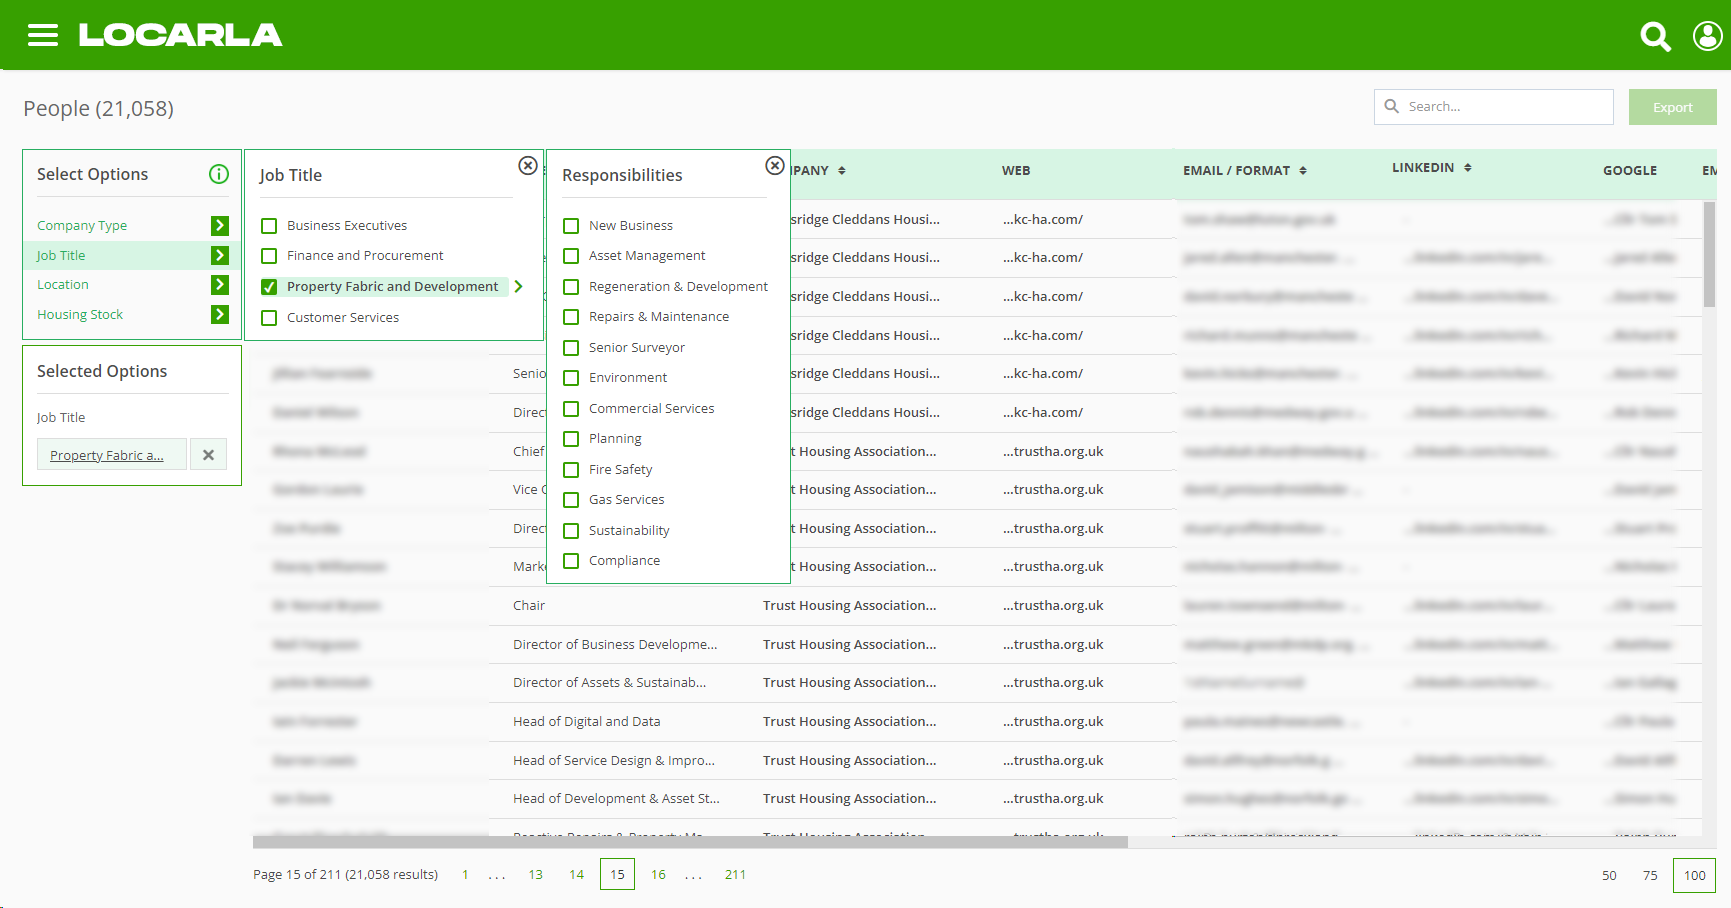
Task: Show 75 results per page
Action: (x=1650, y=876)
